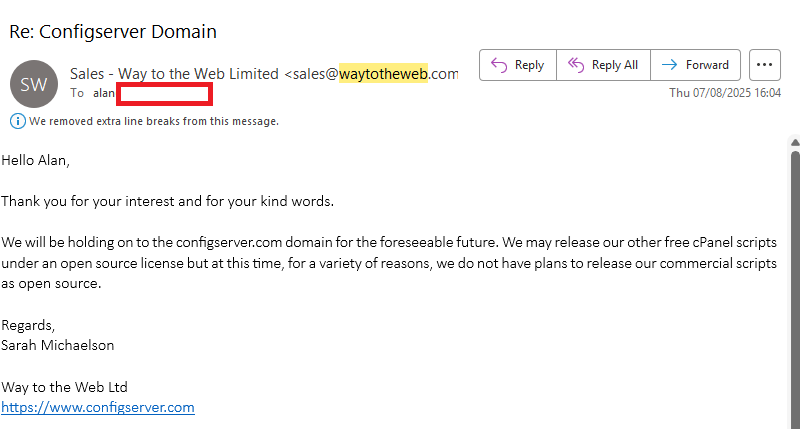Click the blue info icon beside line breaks notice

click(x=18, y=121)
